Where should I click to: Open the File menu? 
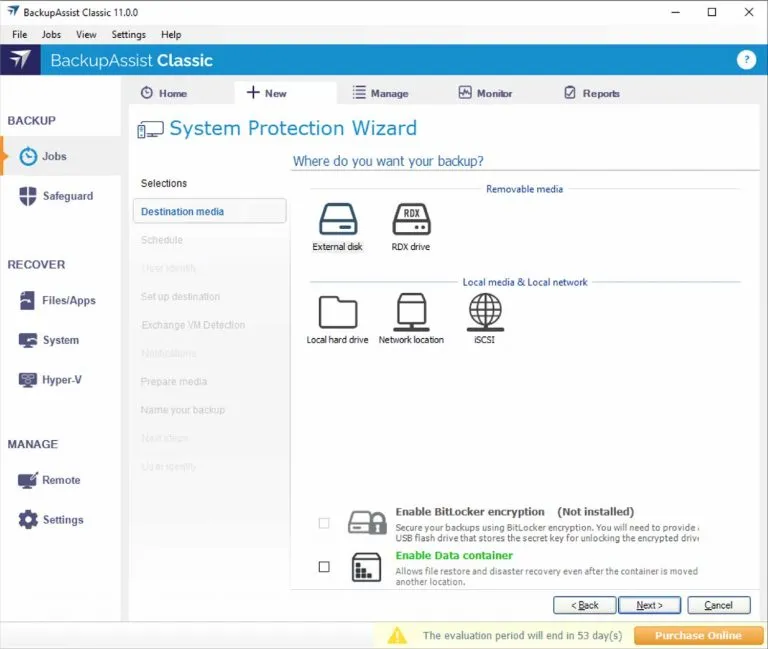coord(20,34)
